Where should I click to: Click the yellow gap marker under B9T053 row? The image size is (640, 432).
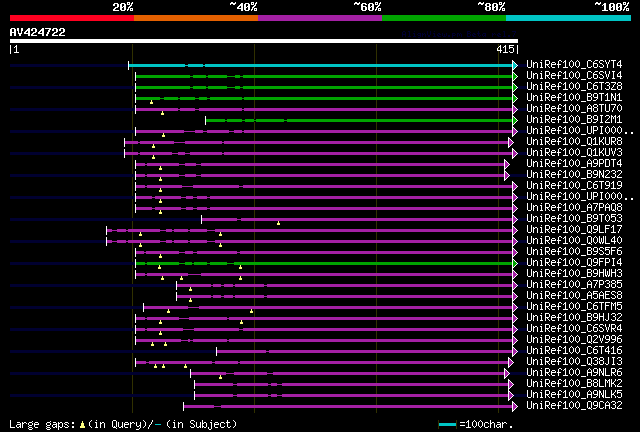click(278, 223)
